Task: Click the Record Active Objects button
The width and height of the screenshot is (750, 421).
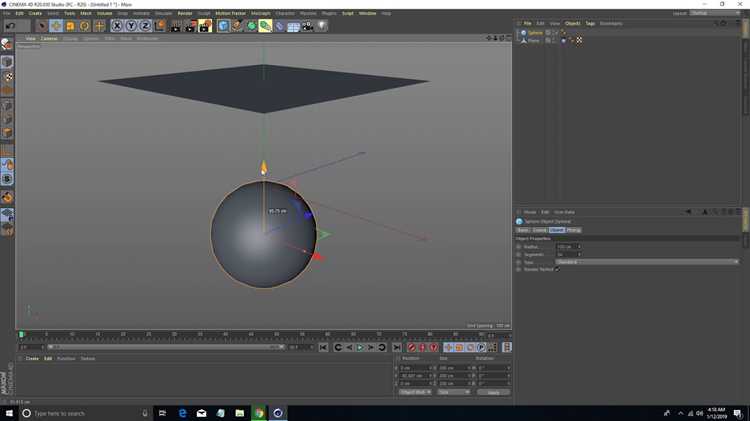Action: pos(411,347)
